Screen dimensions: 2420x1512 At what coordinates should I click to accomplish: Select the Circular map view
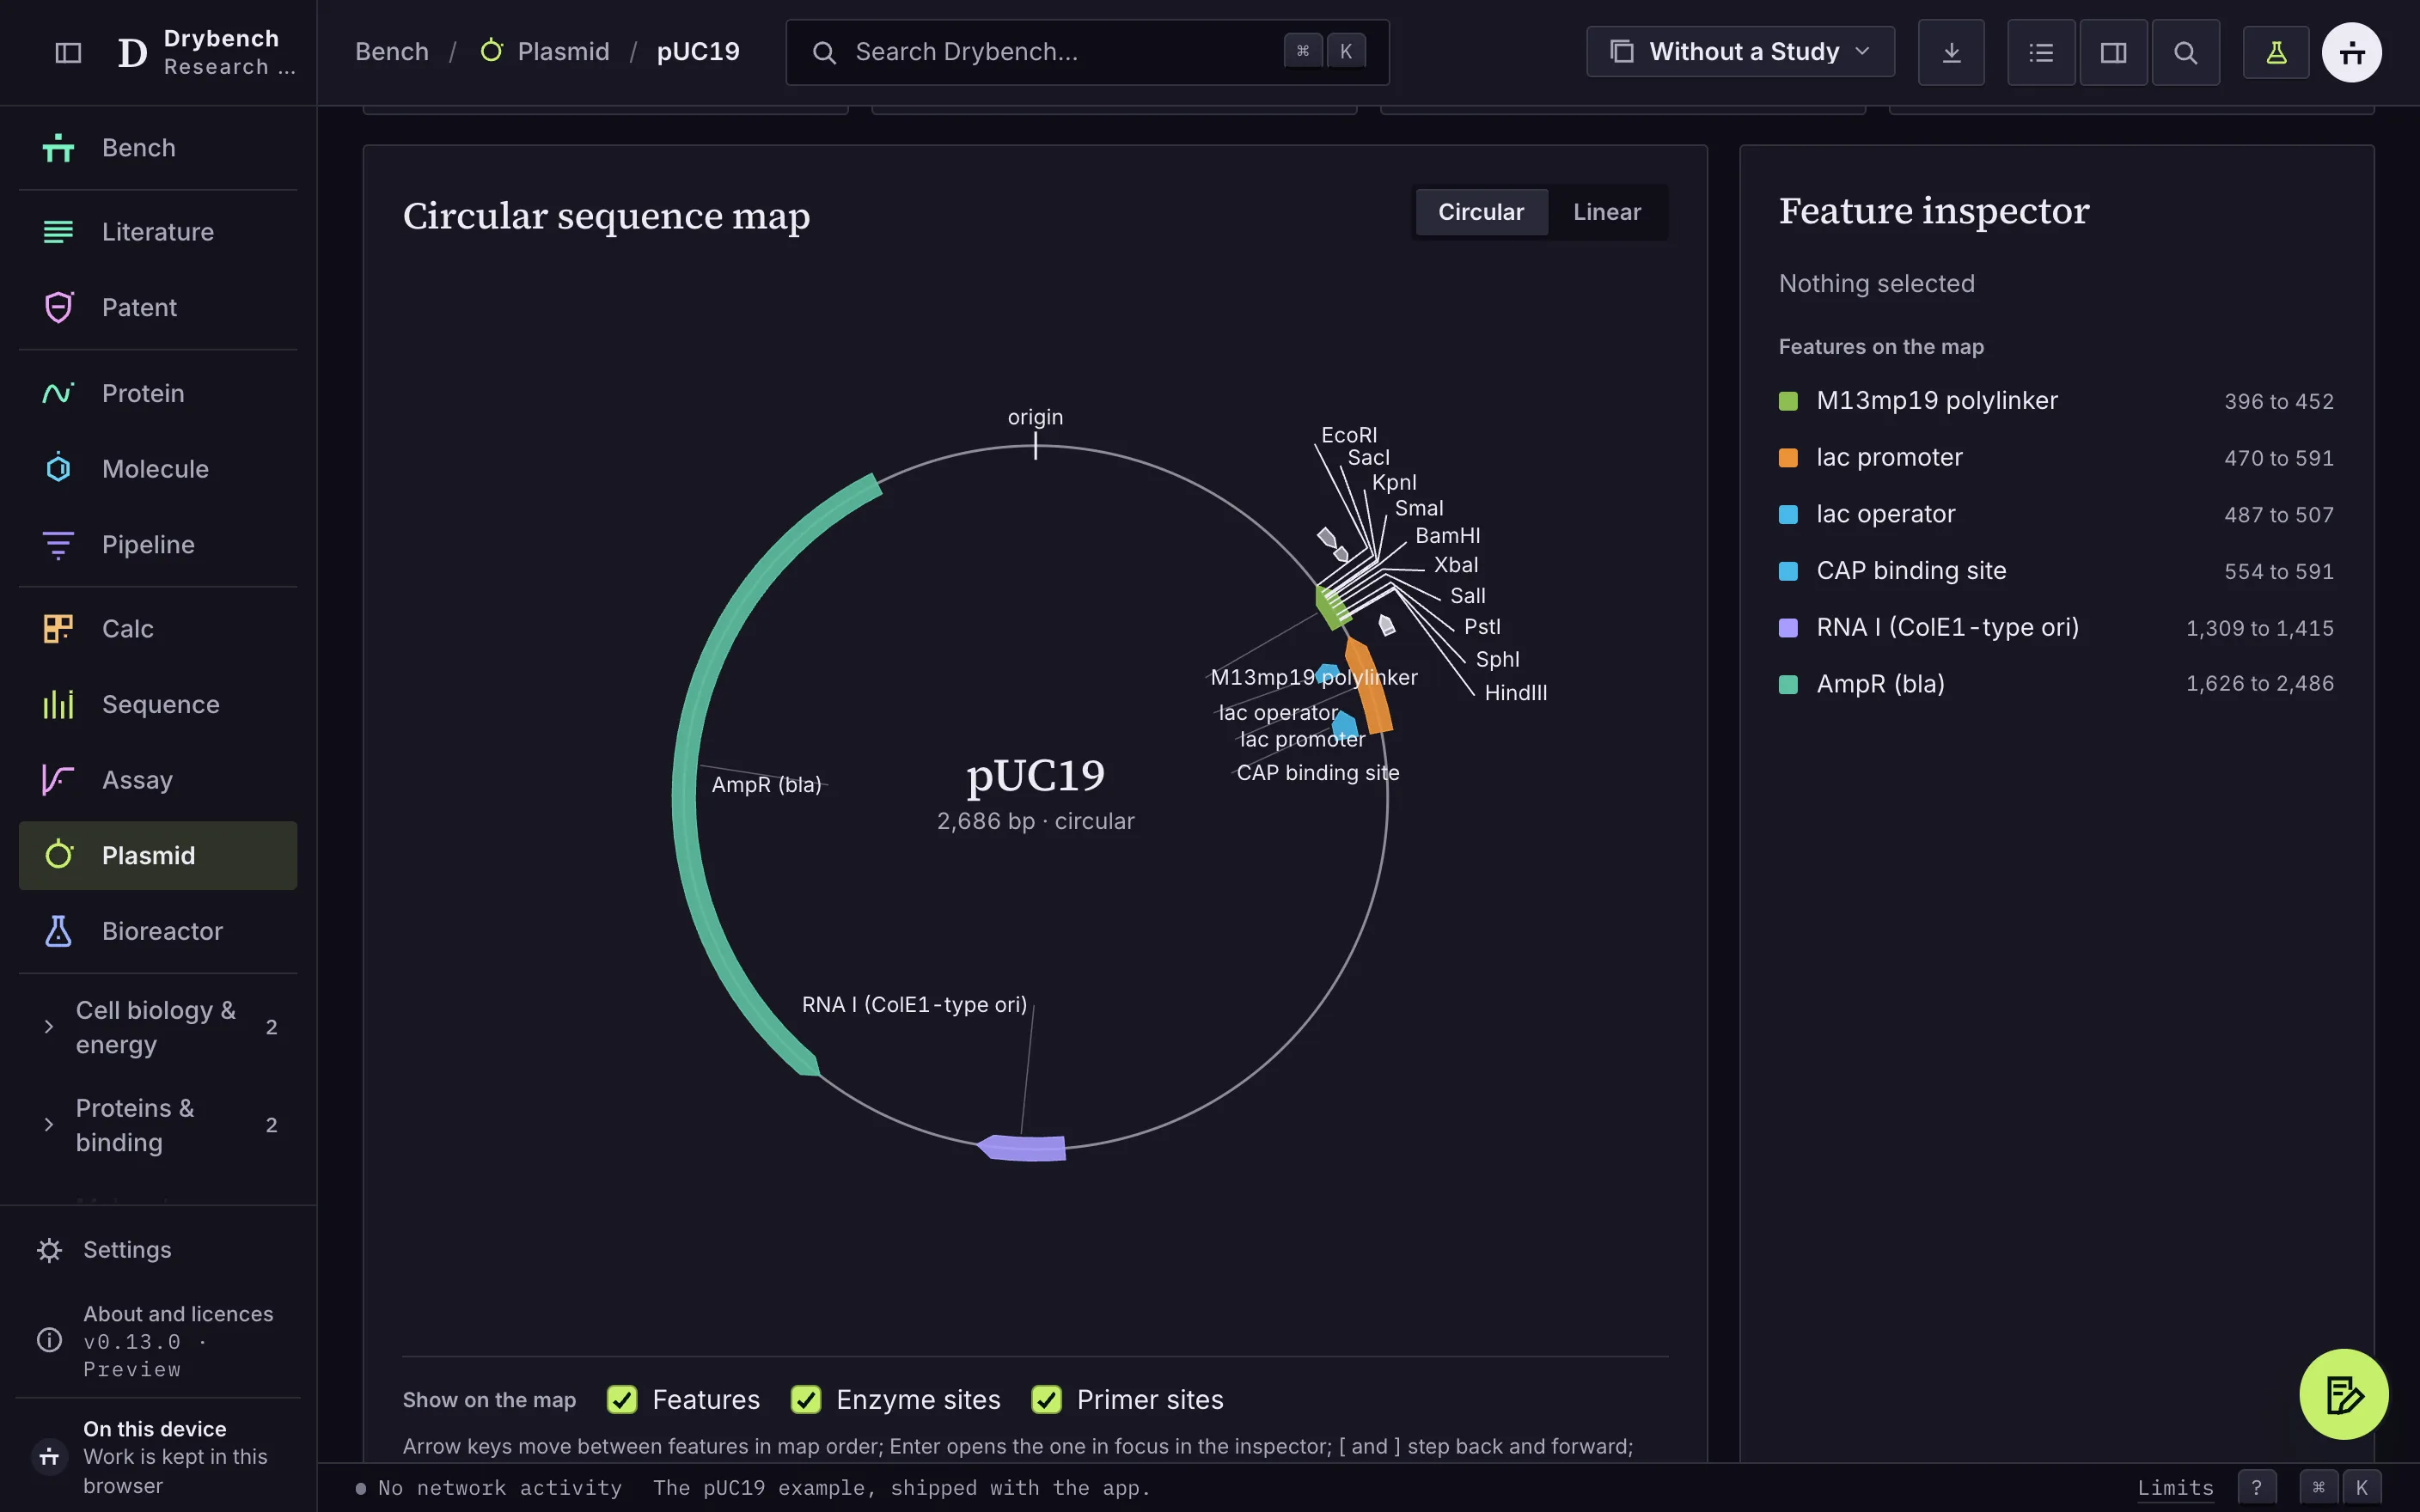coord(1481,212)
